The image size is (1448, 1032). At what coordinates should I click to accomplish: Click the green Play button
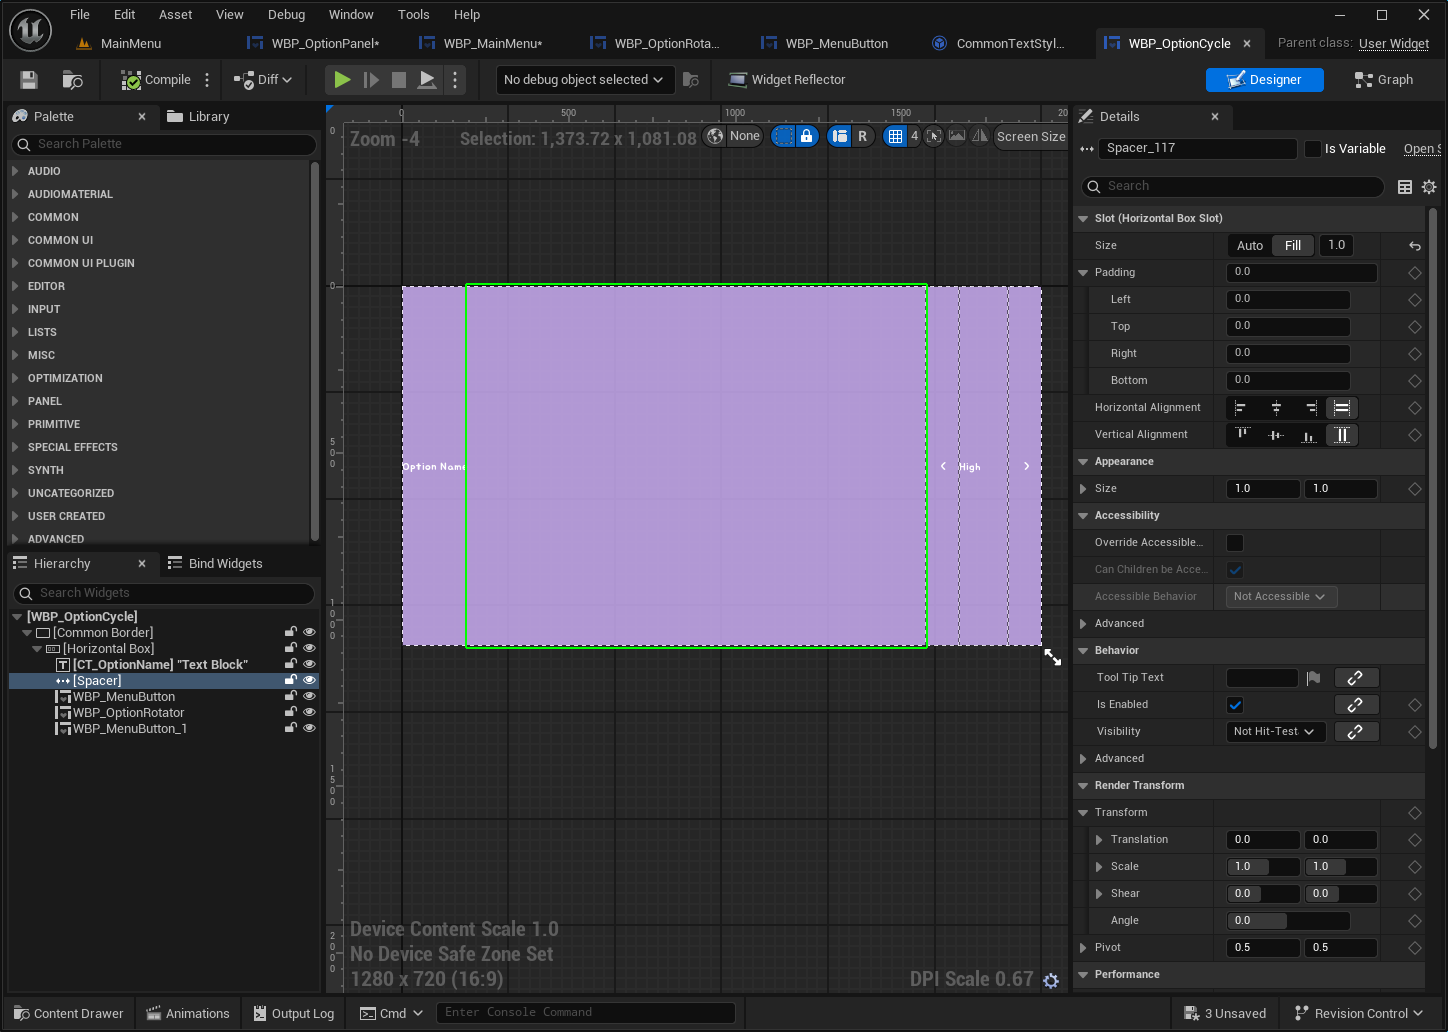[x=342, y=80]
